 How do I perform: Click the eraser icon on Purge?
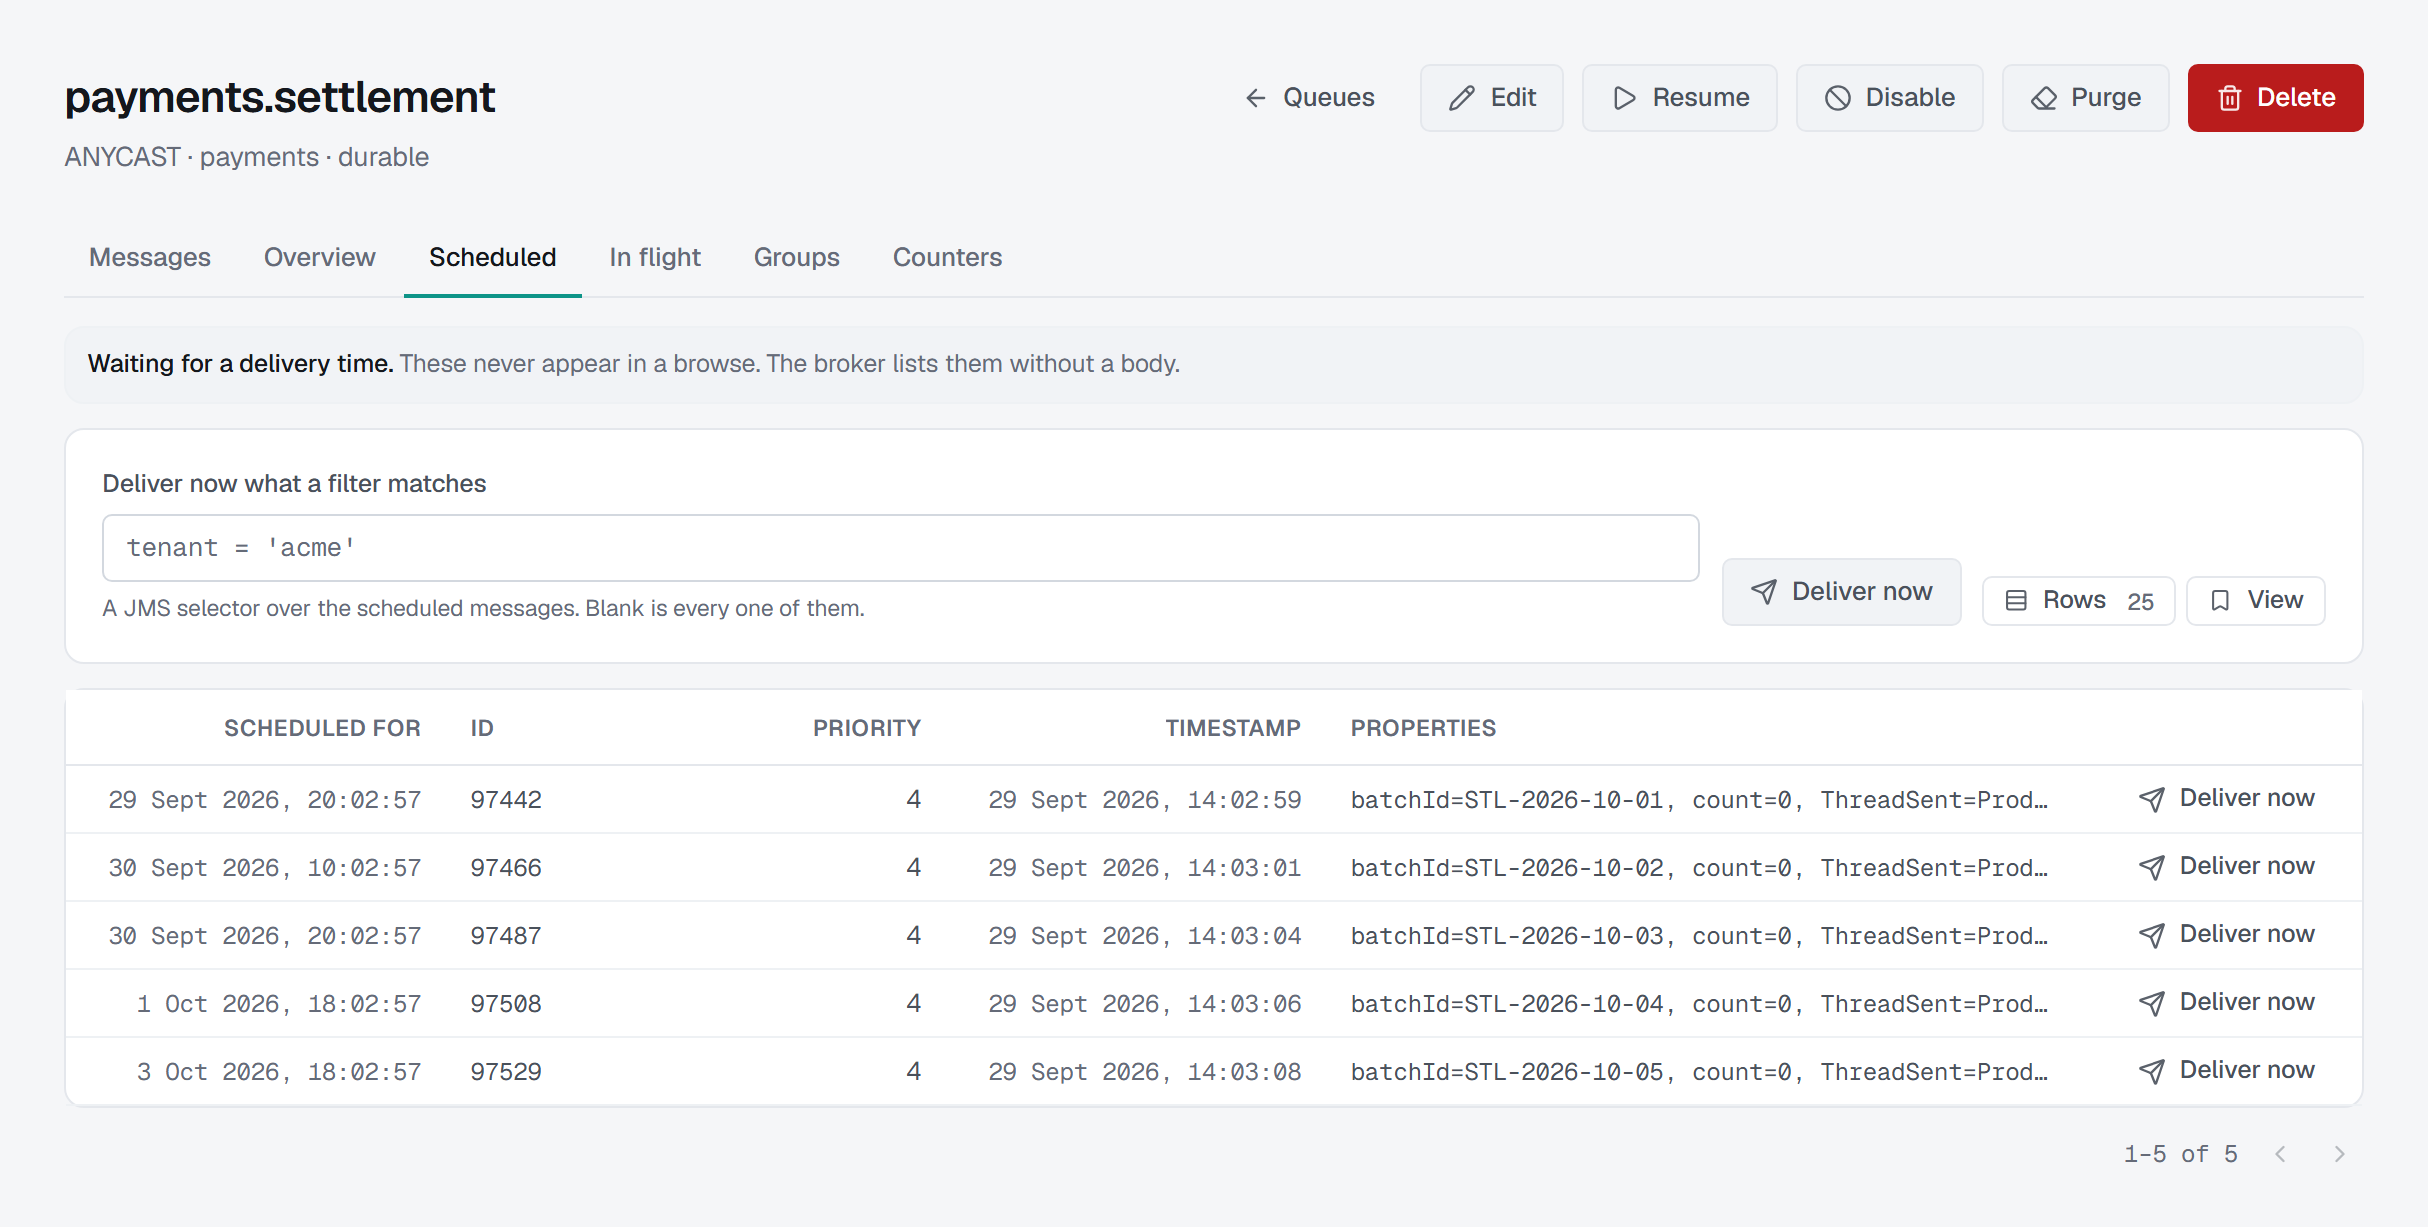[2043, 98]
